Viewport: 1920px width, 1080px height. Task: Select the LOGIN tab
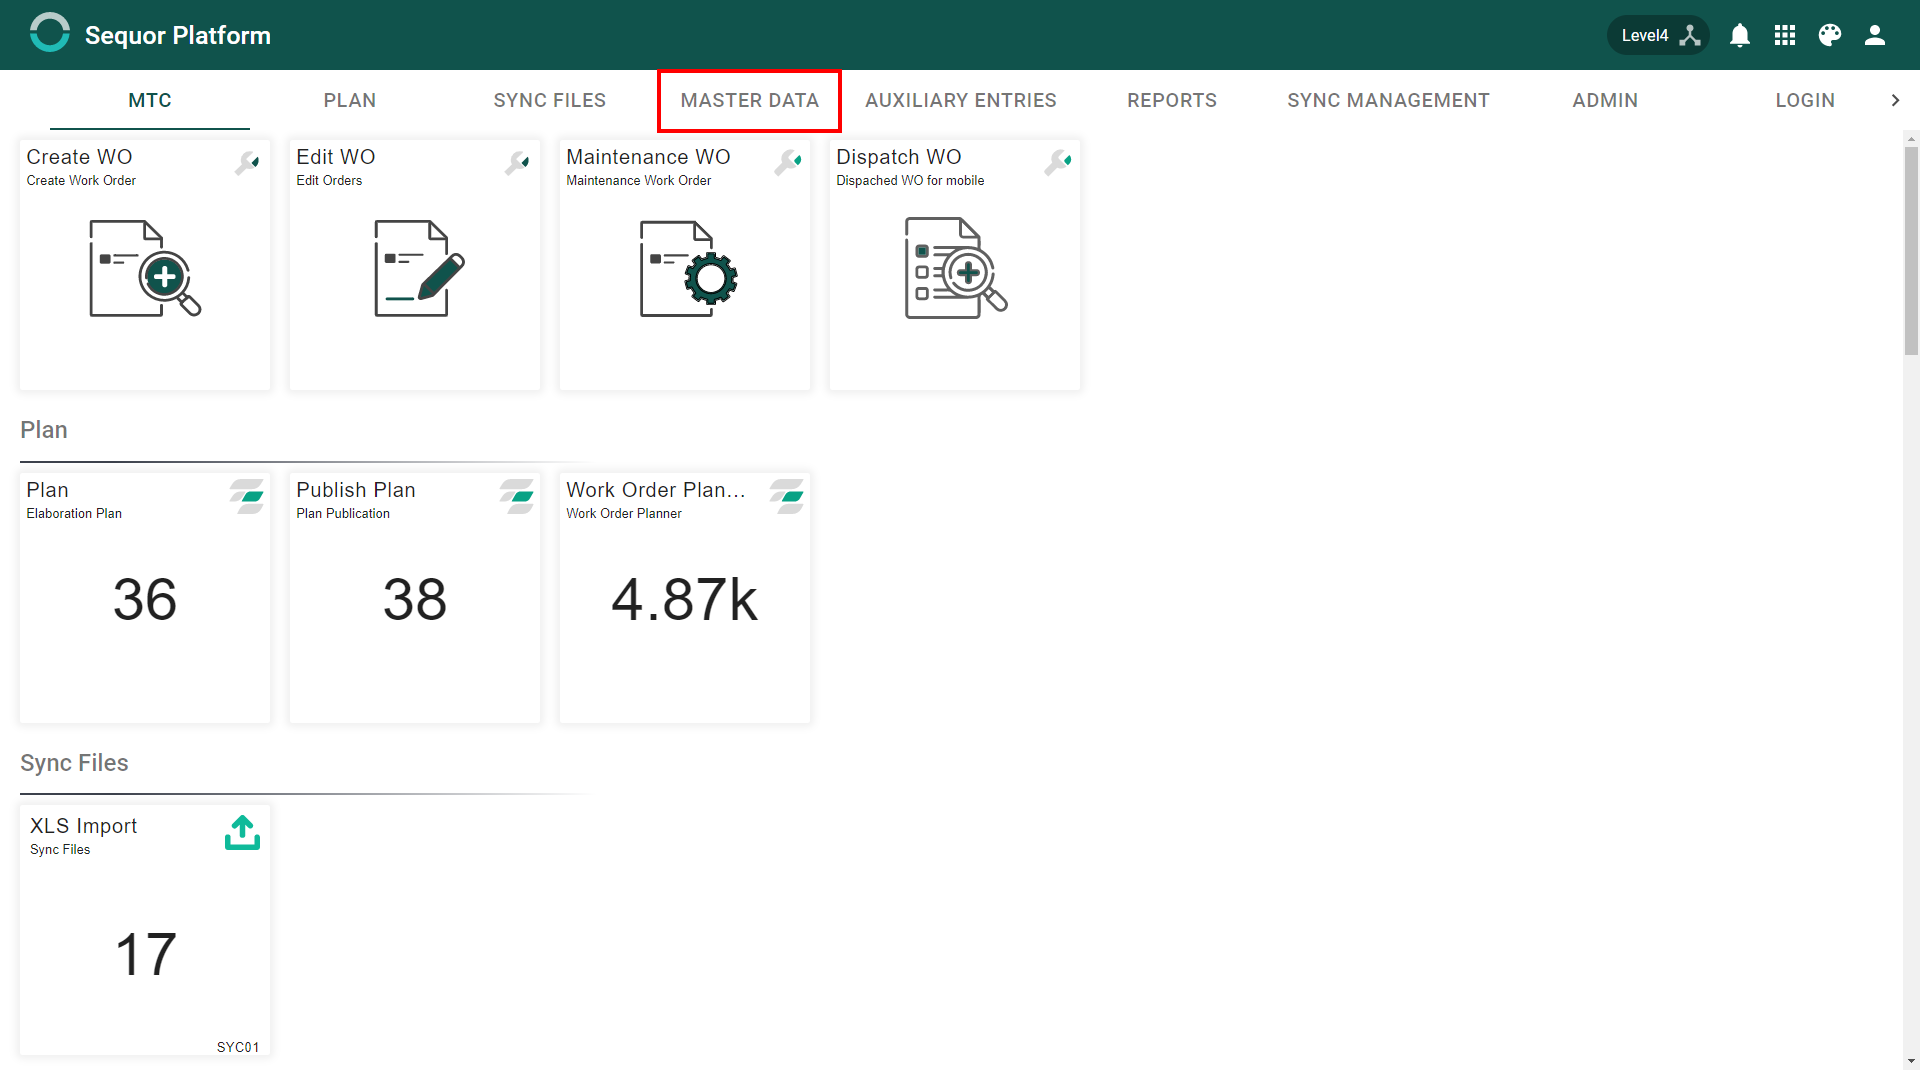point(1805,100)
